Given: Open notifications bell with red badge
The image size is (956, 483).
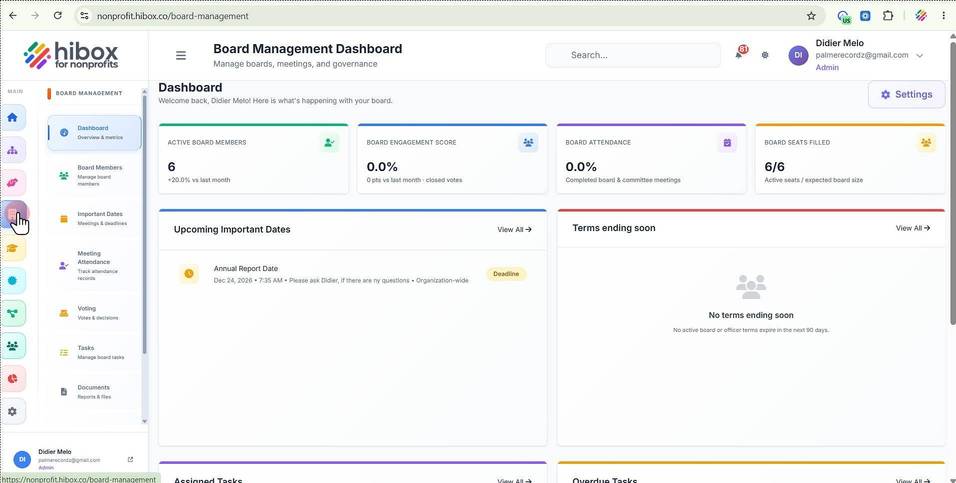Looking at the screenshot, I should pyautogui.click(x=740, y=54).
